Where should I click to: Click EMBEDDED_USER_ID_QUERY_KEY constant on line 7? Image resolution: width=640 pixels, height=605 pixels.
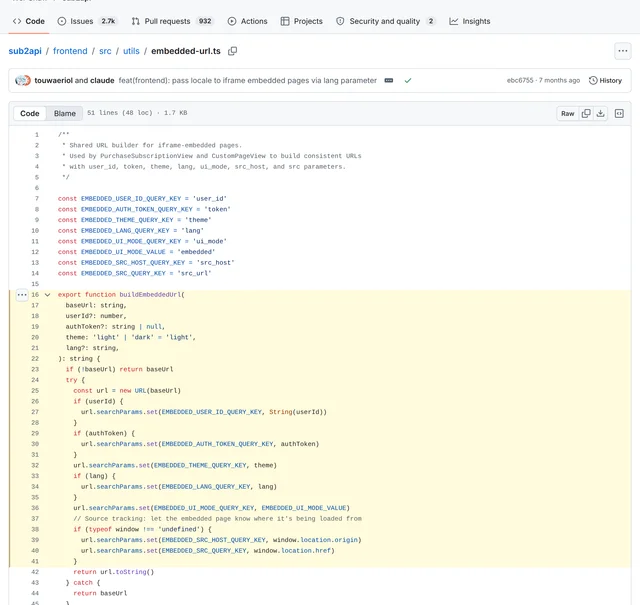[131, 198]
